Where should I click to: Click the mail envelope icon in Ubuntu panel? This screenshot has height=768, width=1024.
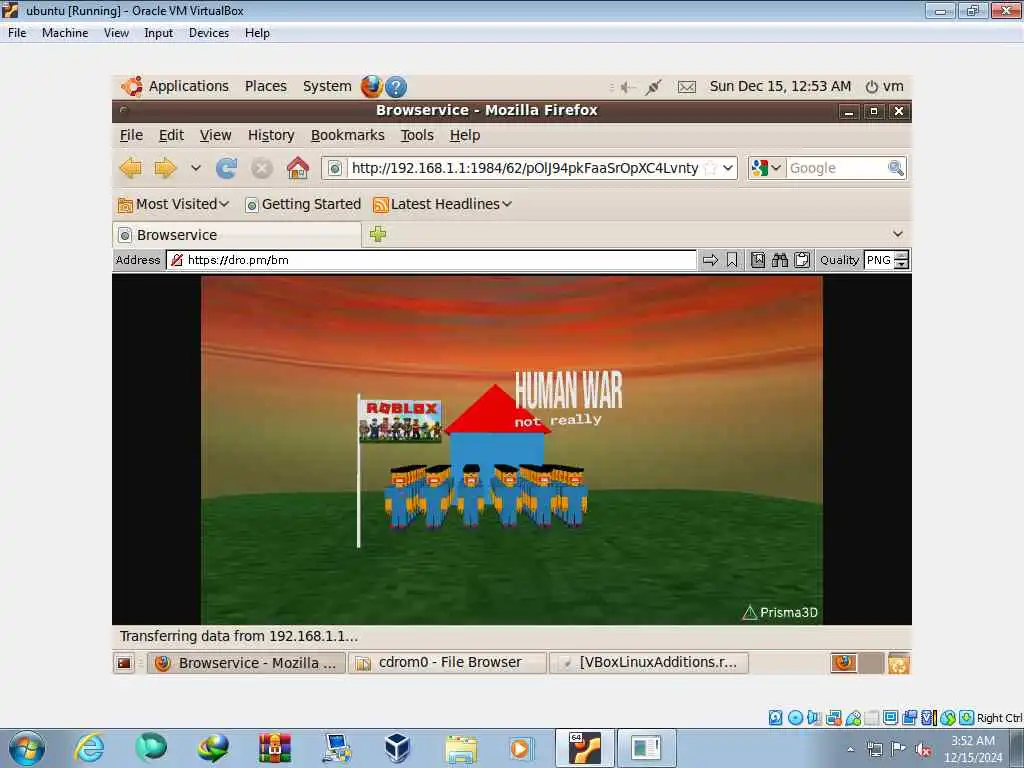pos(686,87)
